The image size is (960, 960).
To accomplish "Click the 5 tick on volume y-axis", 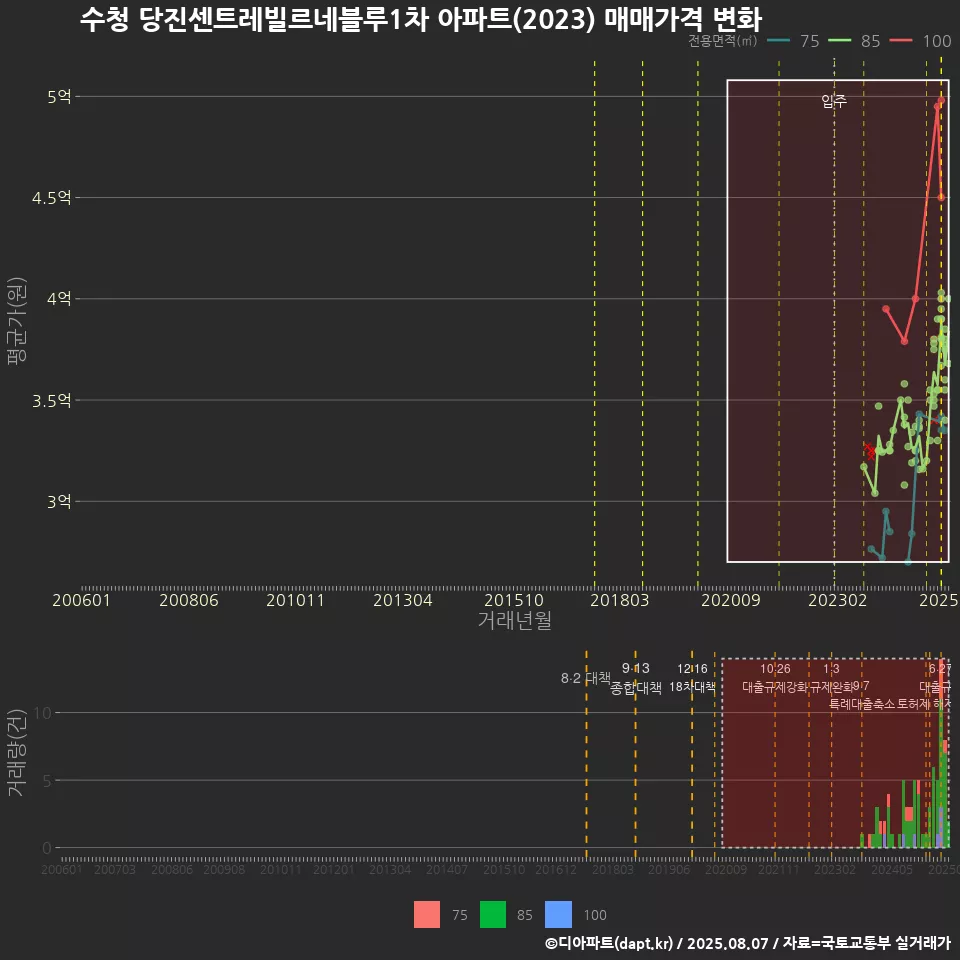I will click(47, 780).
